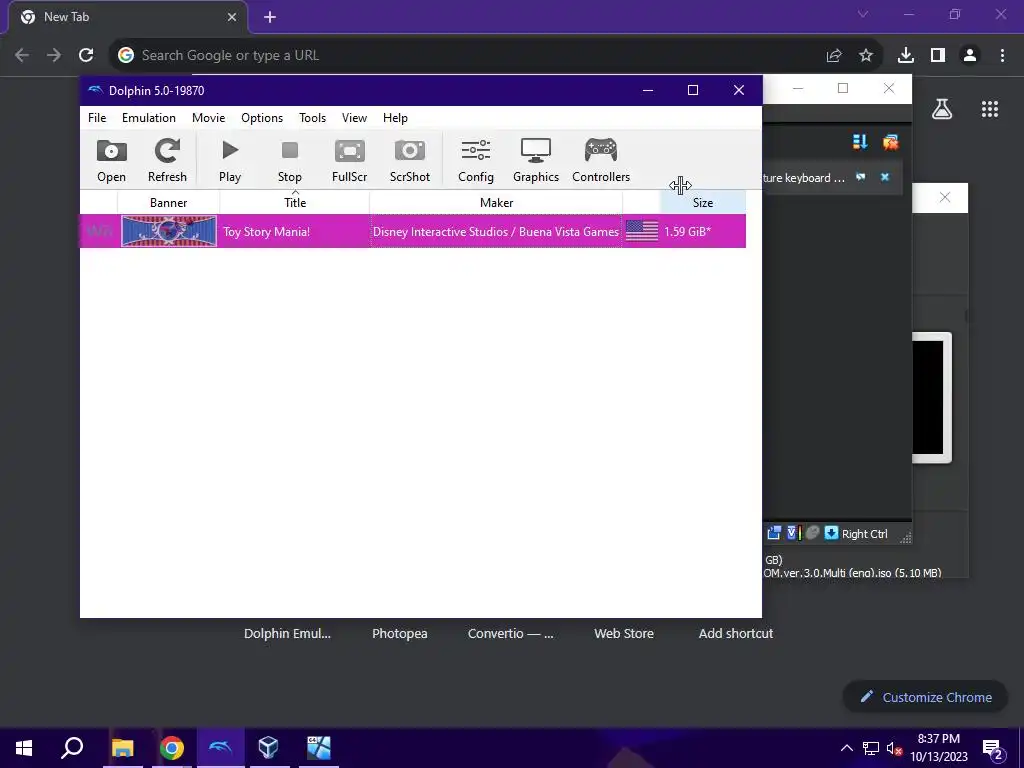Open Chrome Labs flask icon
Viewport: 1024px width, 768px height.
[x=942, y=109]
